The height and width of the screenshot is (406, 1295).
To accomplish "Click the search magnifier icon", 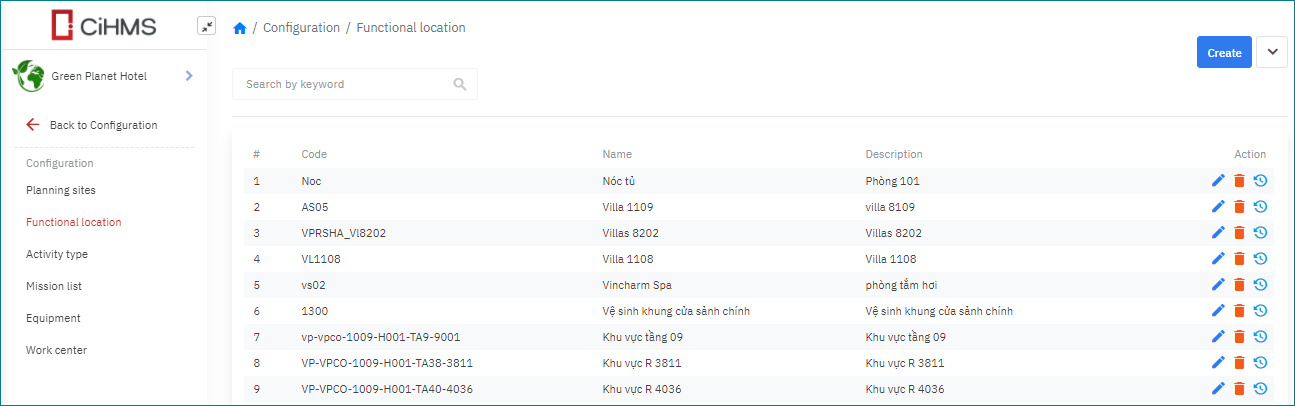I will click(460, 84).
